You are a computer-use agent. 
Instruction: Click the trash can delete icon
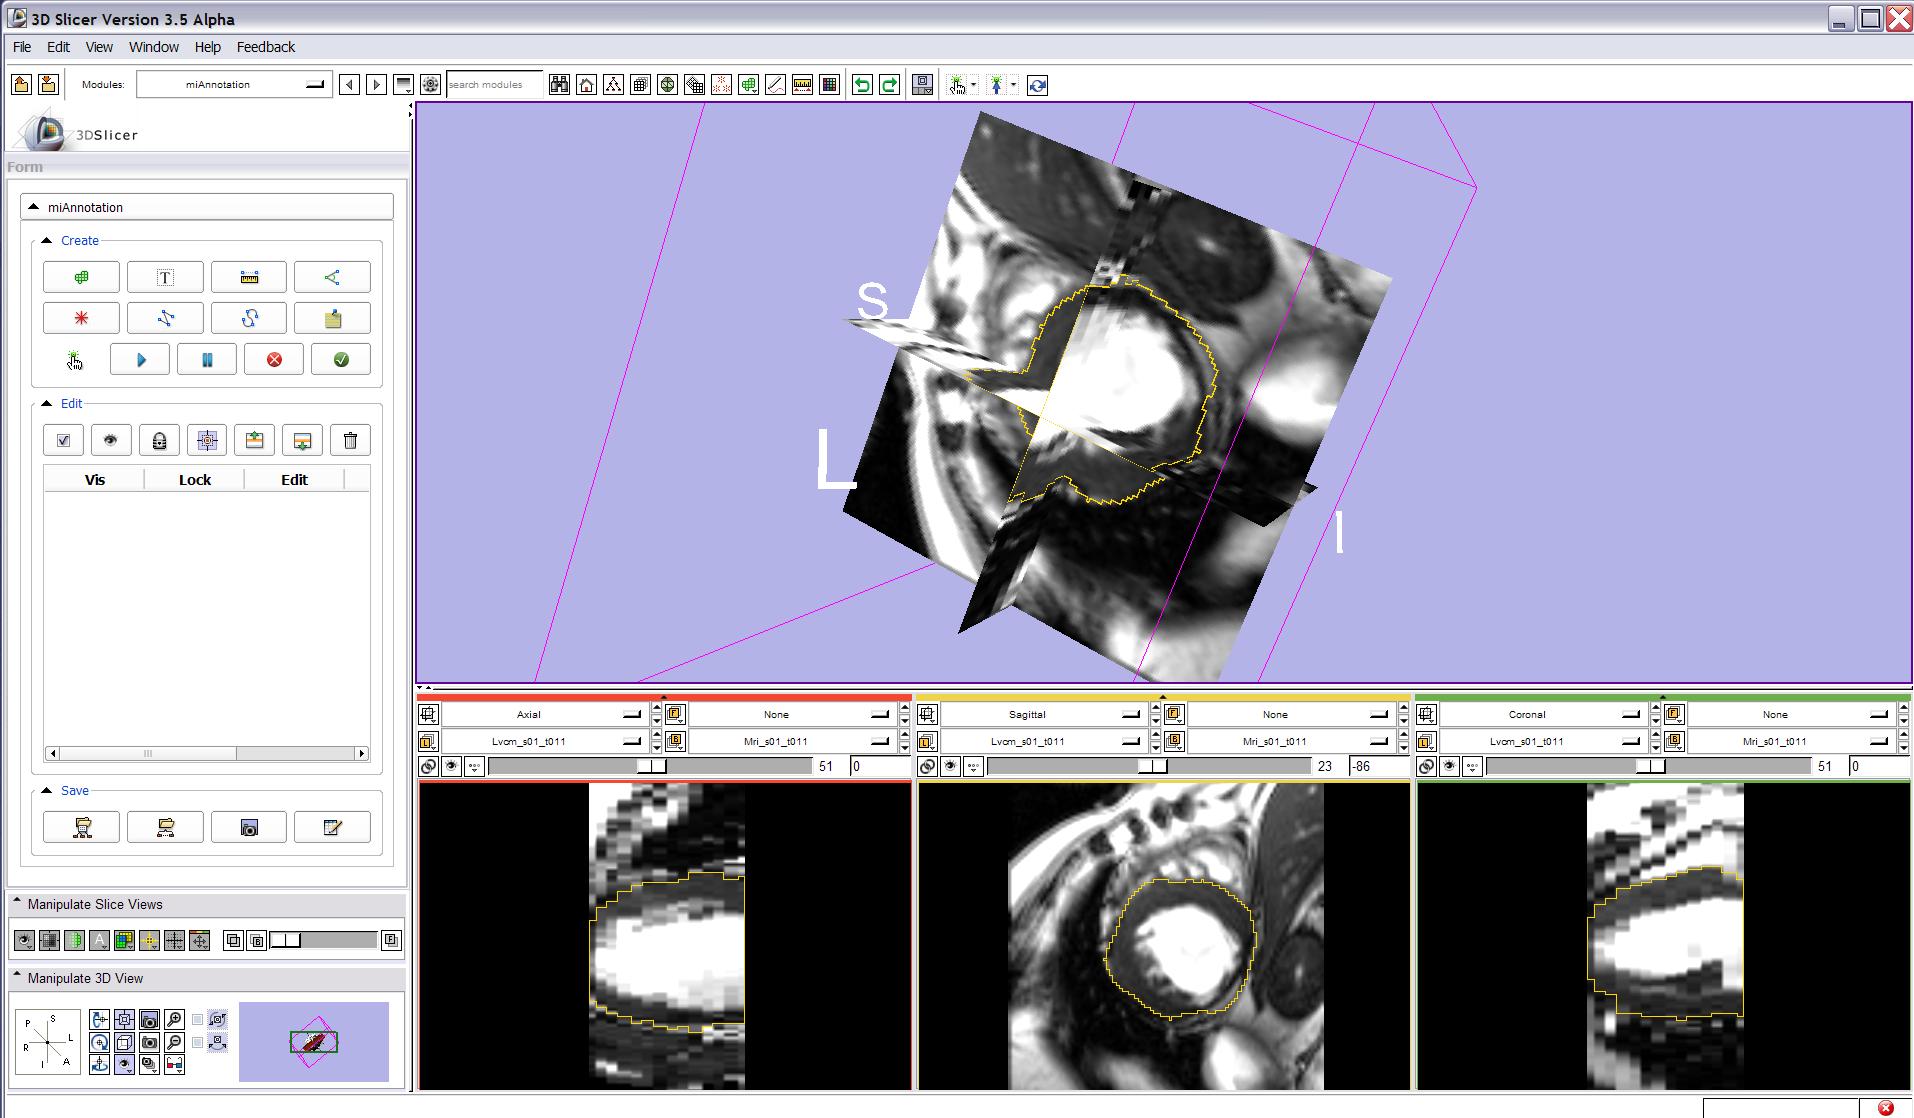tap(350, 441)
